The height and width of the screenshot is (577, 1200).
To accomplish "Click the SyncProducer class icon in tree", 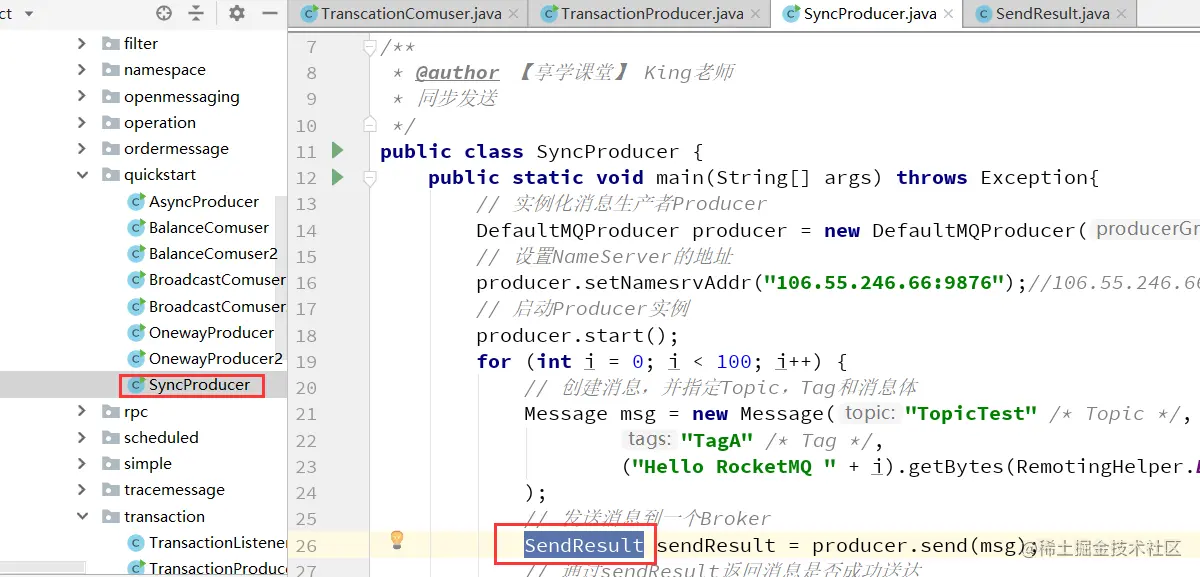I will click(x=136, y=385).
